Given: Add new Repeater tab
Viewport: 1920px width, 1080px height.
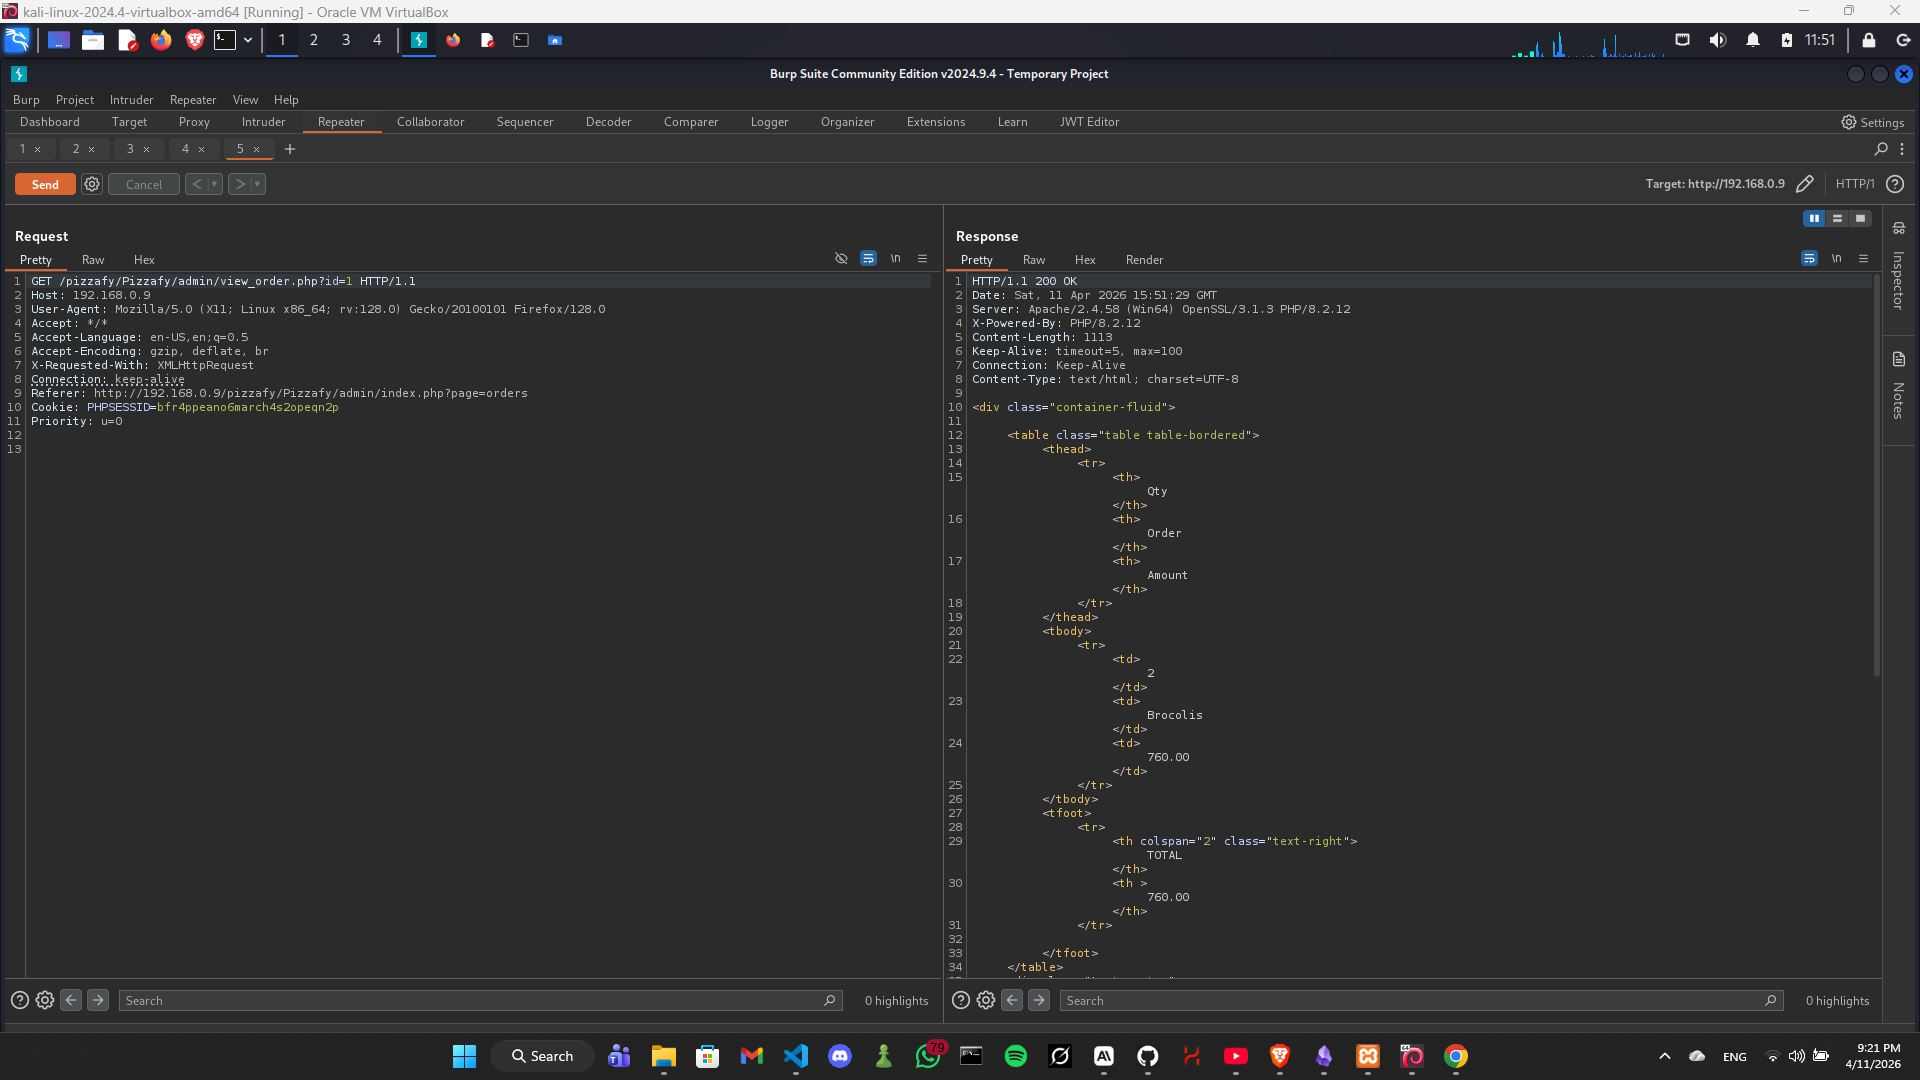Looking at the screenshot, I should pyautogui.click(x=290, y=149).
